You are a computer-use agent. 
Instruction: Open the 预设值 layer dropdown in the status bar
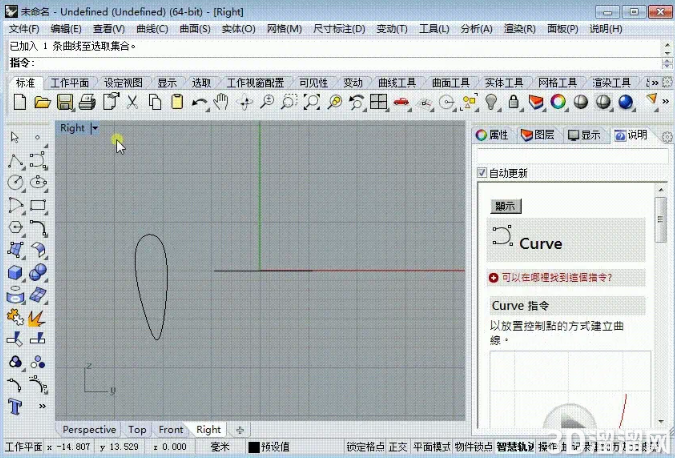pyautogui.click(x=275, y=447)
